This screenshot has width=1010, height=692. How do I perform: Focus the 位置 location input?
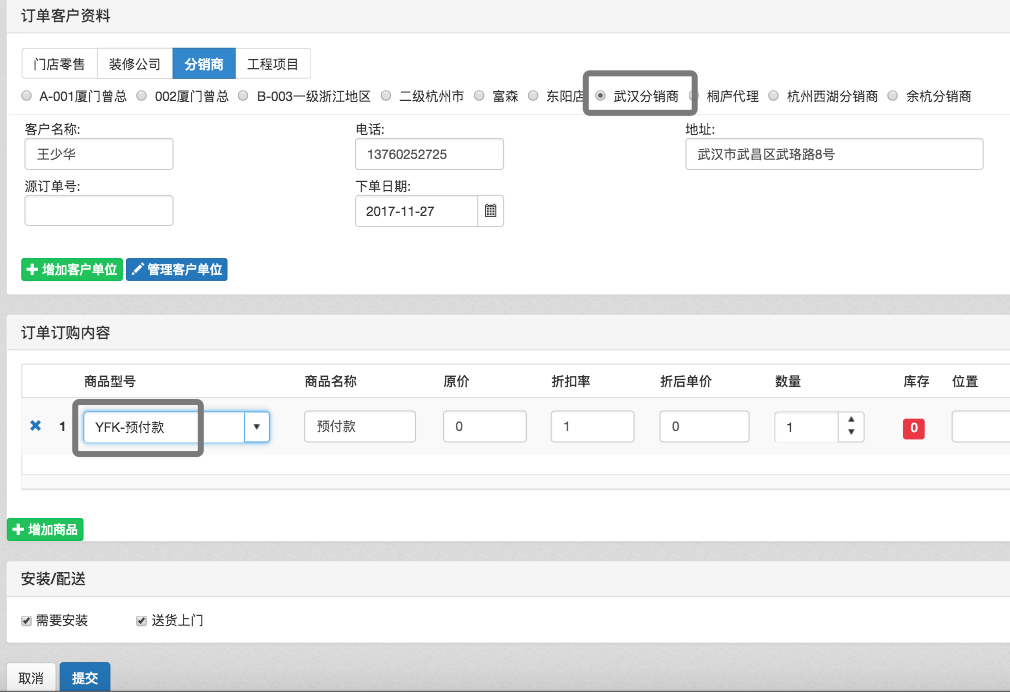(981, 427)
